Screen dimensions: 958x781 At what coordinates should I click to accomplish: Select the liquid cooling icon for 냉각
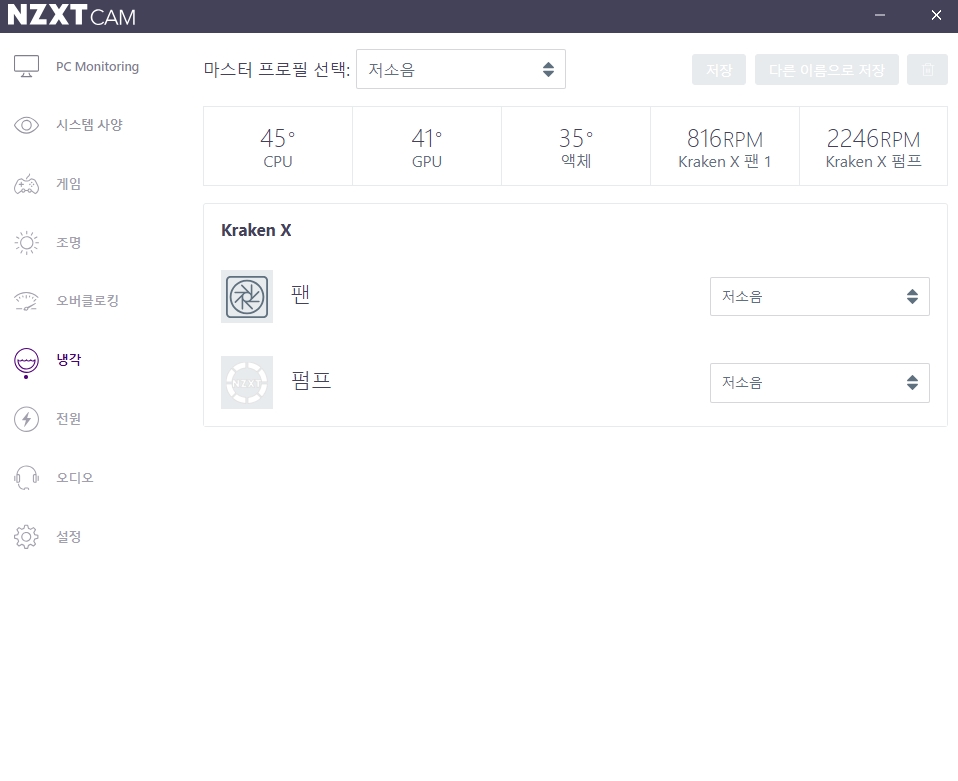click(x=26, y=361)
